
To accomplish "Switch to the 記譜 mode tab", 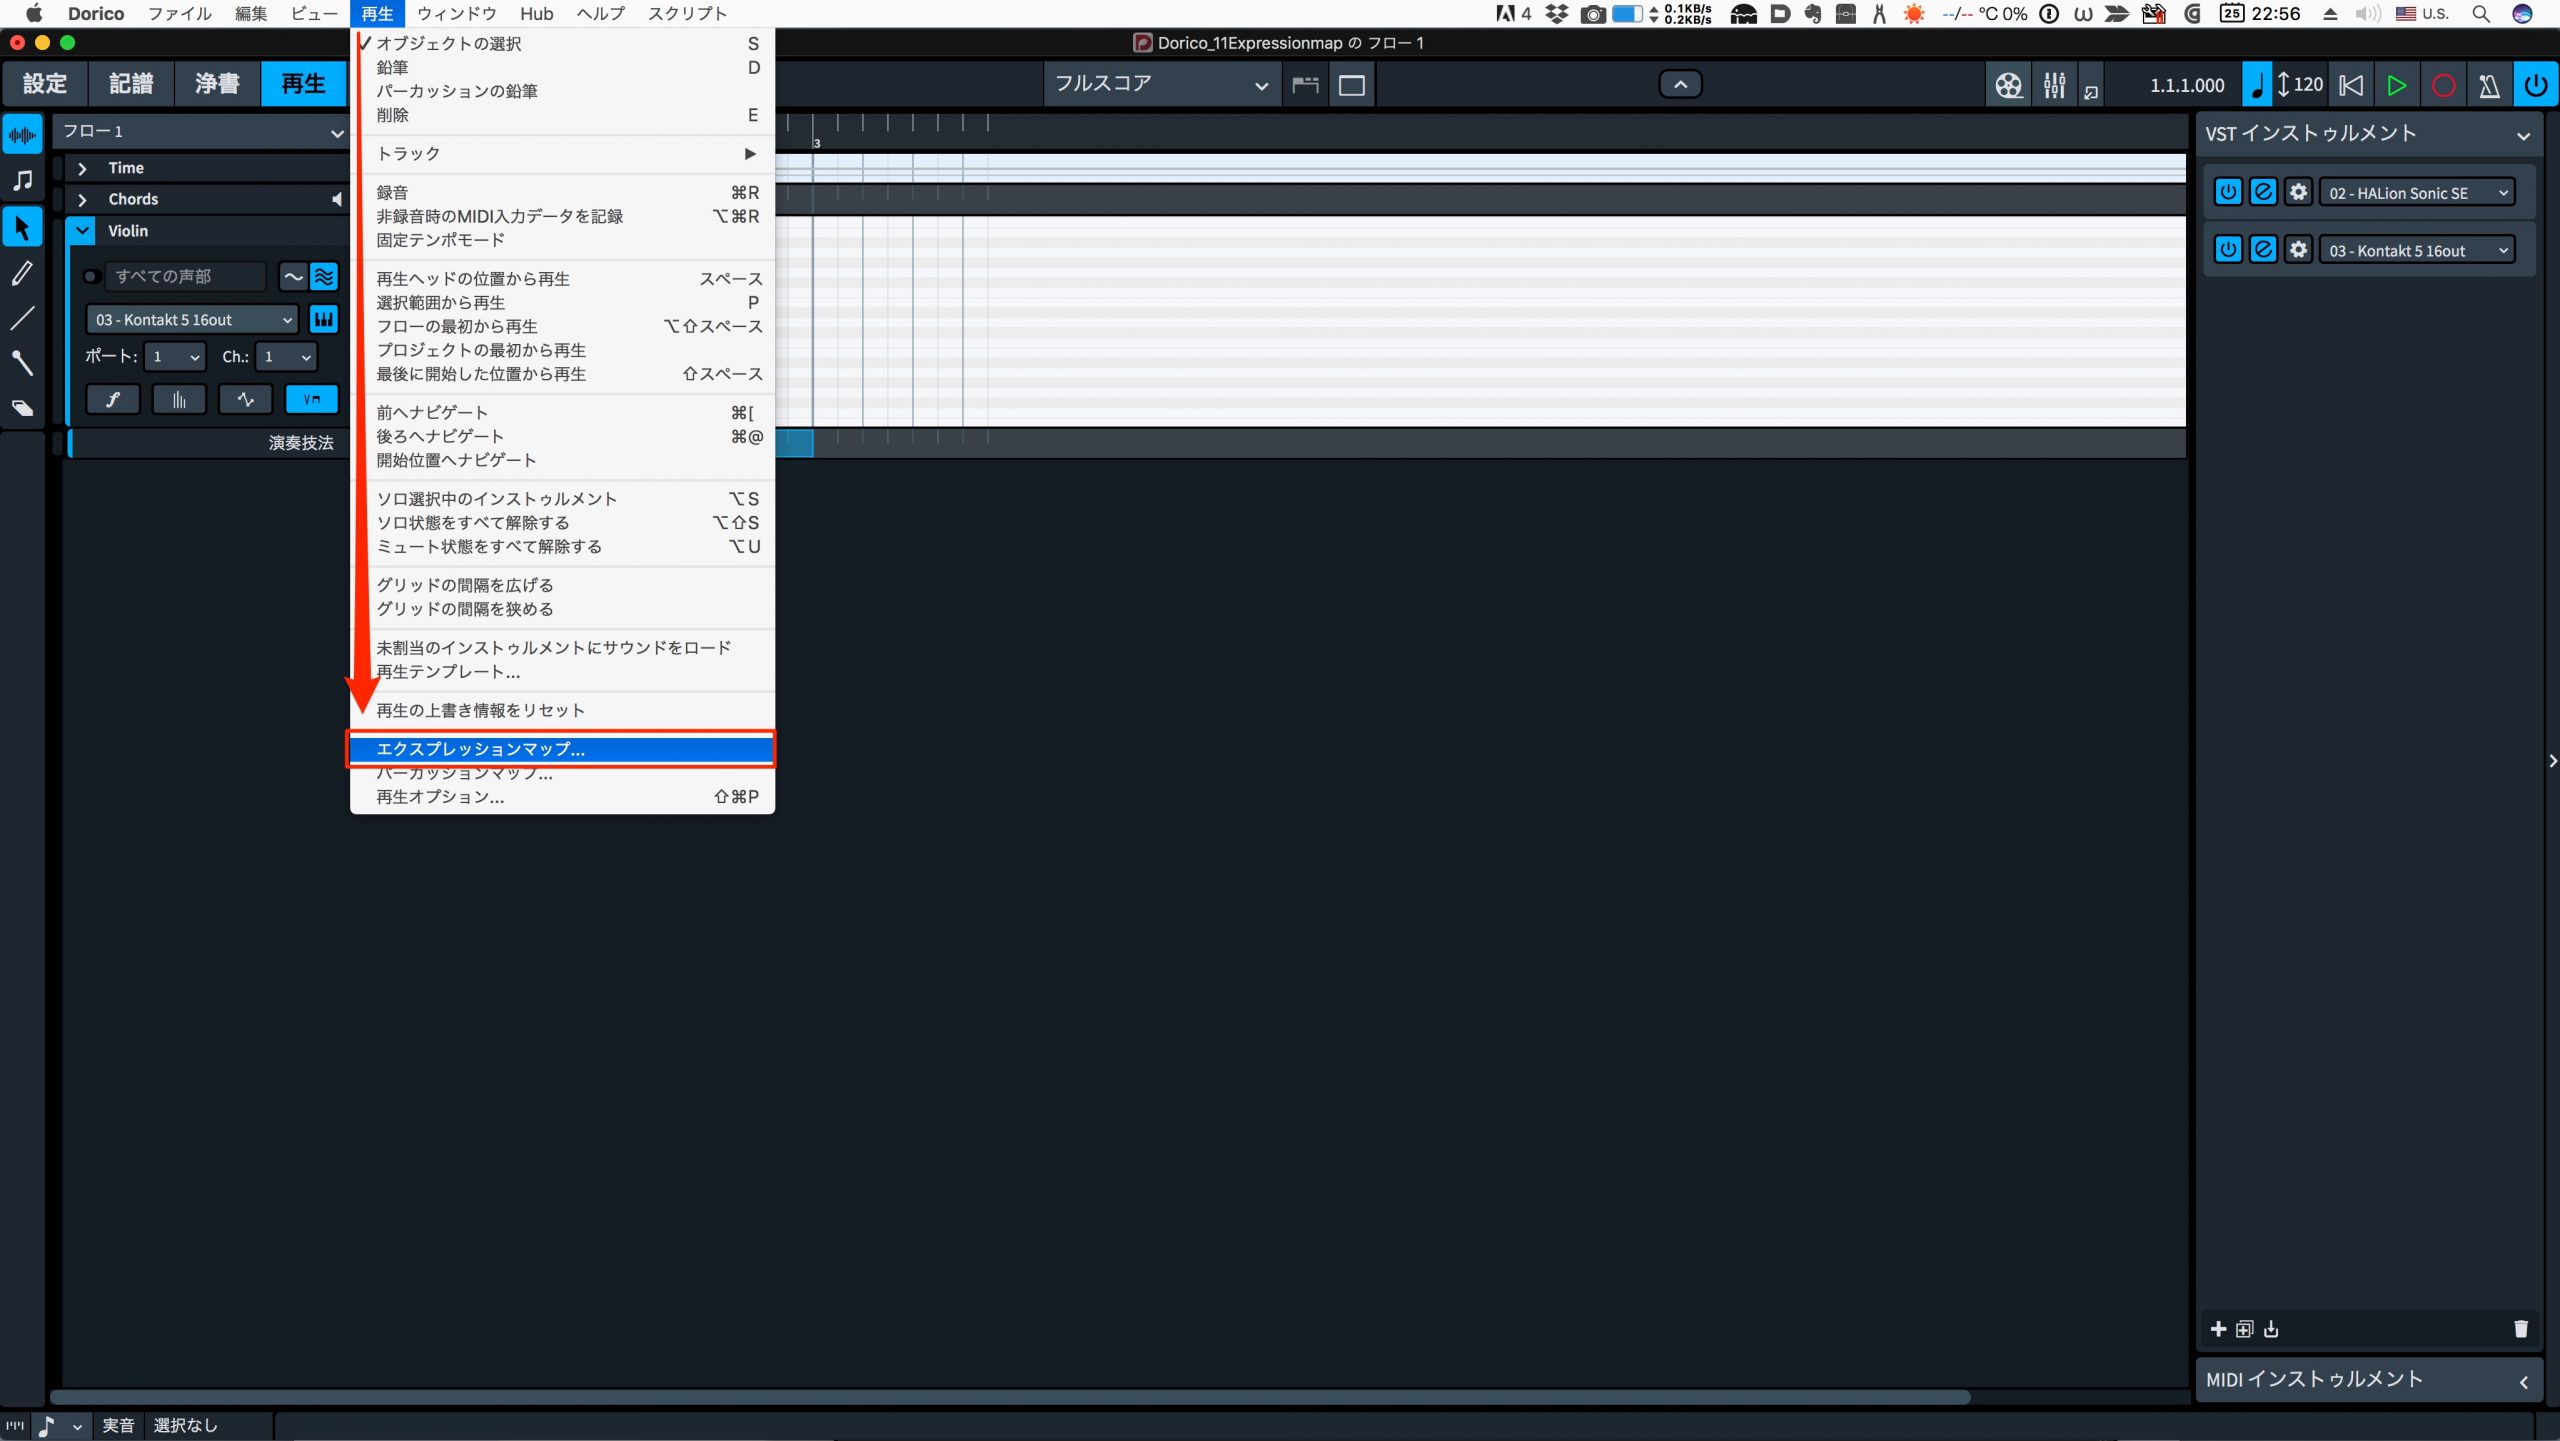I will point(131,84).
